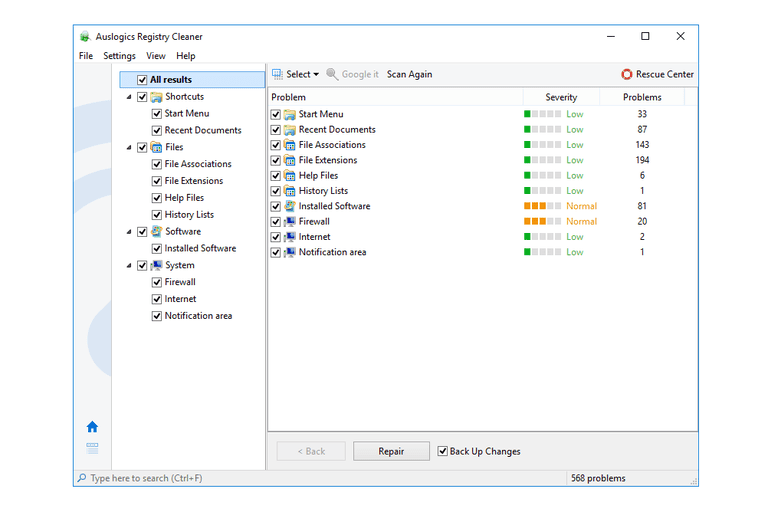Click the Installed Software row icon in results
768x512 pixels.
coord(290,206)
